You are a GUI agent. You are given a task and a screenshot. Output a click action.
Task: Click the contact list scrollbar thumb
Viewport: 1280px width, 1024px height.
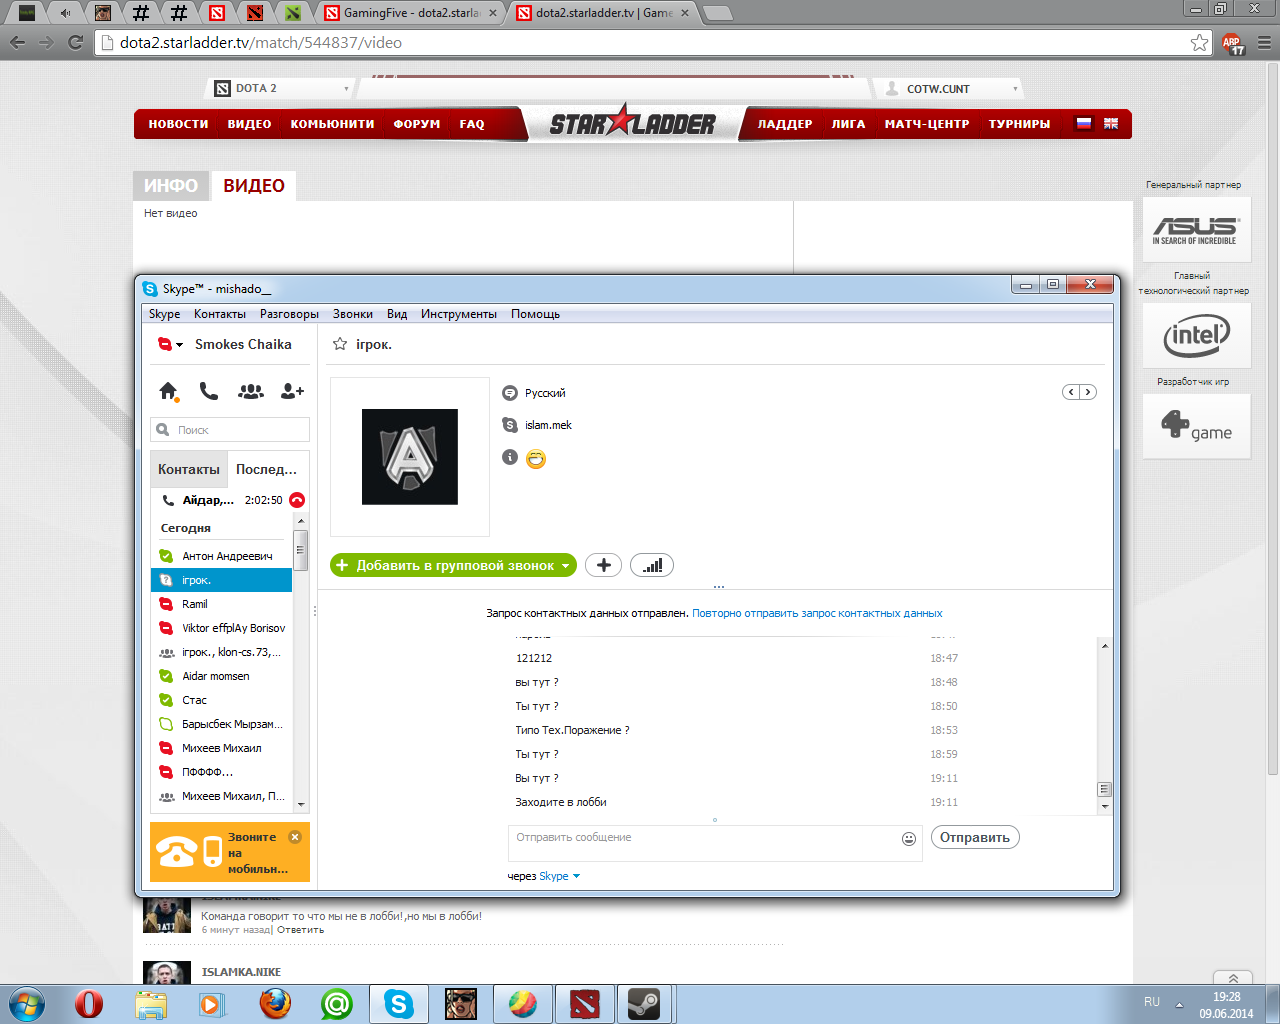click(300, 550)
